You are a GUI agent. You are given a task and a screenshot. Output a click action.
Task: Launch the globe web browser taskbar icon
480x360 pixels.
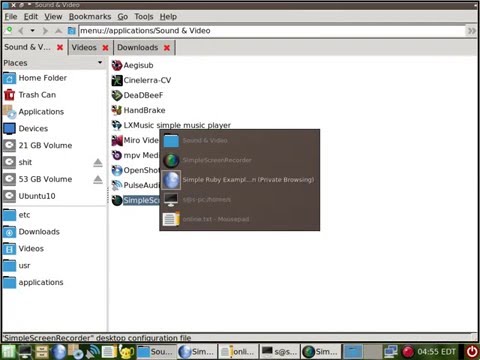(x=59, y=352)
